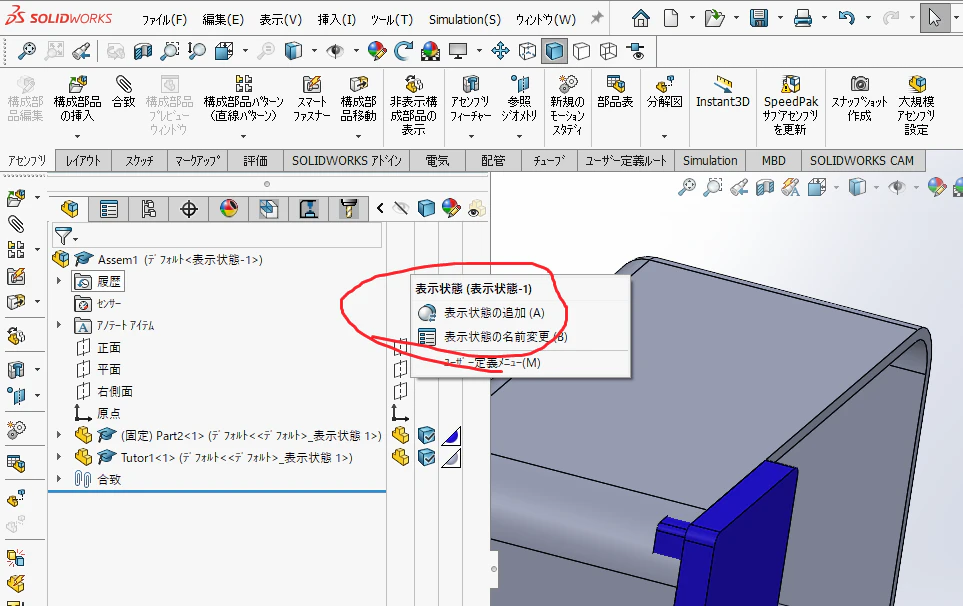The height and width of the screenshot is (606, 963).
Task: Open the 挿入(I) menu
Action: coord(337,20)
